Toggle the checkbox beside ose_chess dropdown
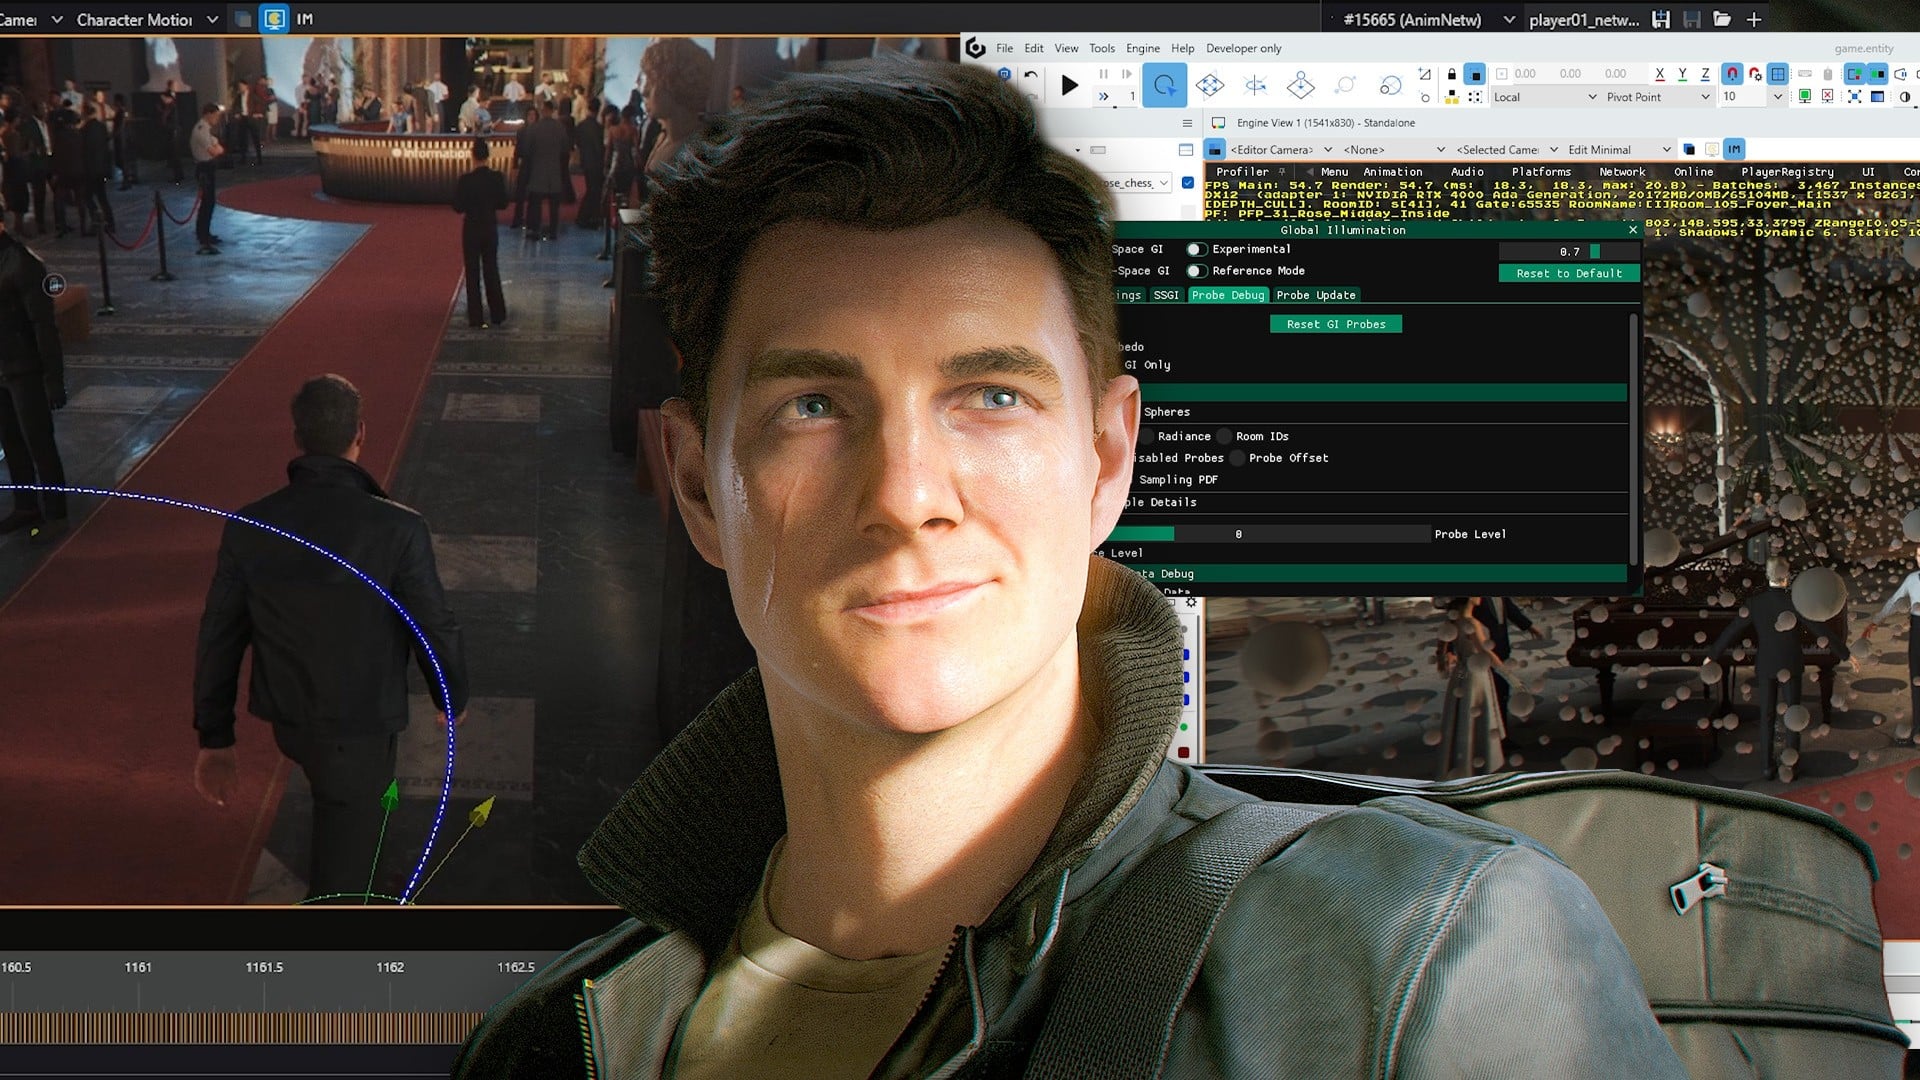The width and height of the screenshot is (1920, 1080). [1187, 182]
